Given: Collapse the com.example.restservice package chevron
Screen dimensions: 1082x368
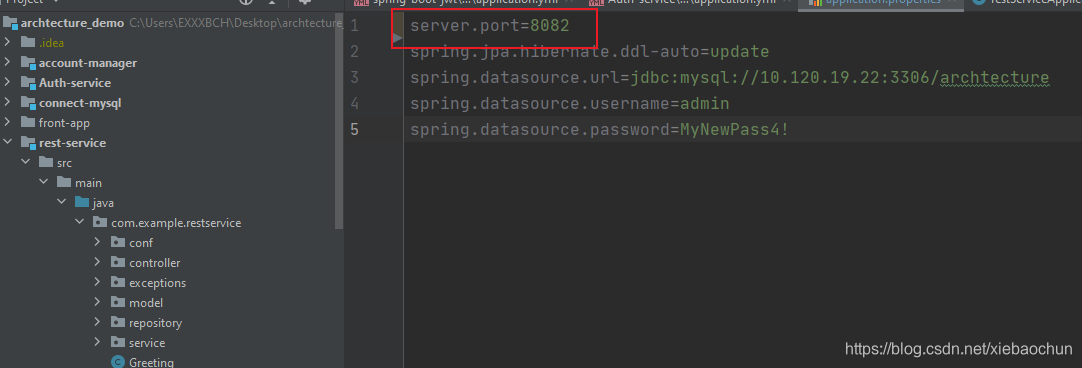Looking at the screenshot, I should [79, 223].
